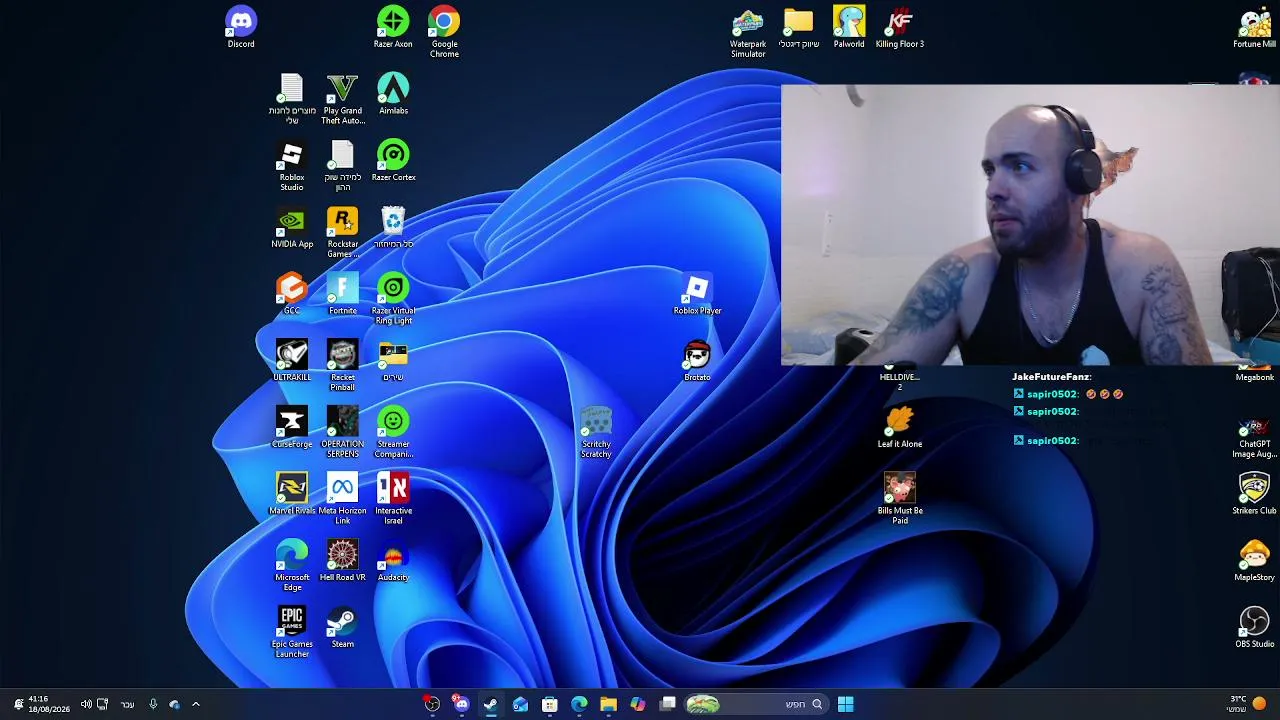Open the CurseForge desktop shortcut
Image resolution: width=1280 pixels, height=720 pixels.
tap(292, 428)
